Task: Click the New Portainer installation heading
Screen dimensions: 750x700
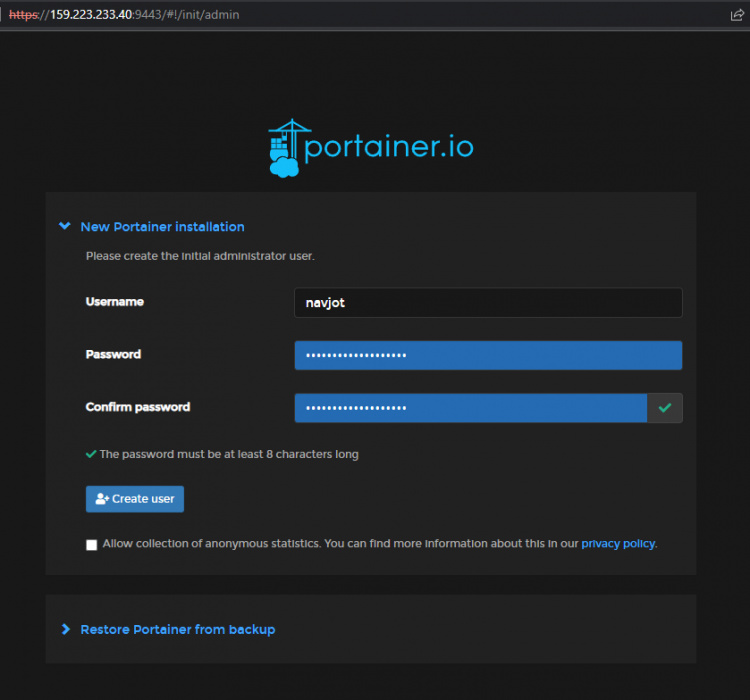Action: [162, 227]
